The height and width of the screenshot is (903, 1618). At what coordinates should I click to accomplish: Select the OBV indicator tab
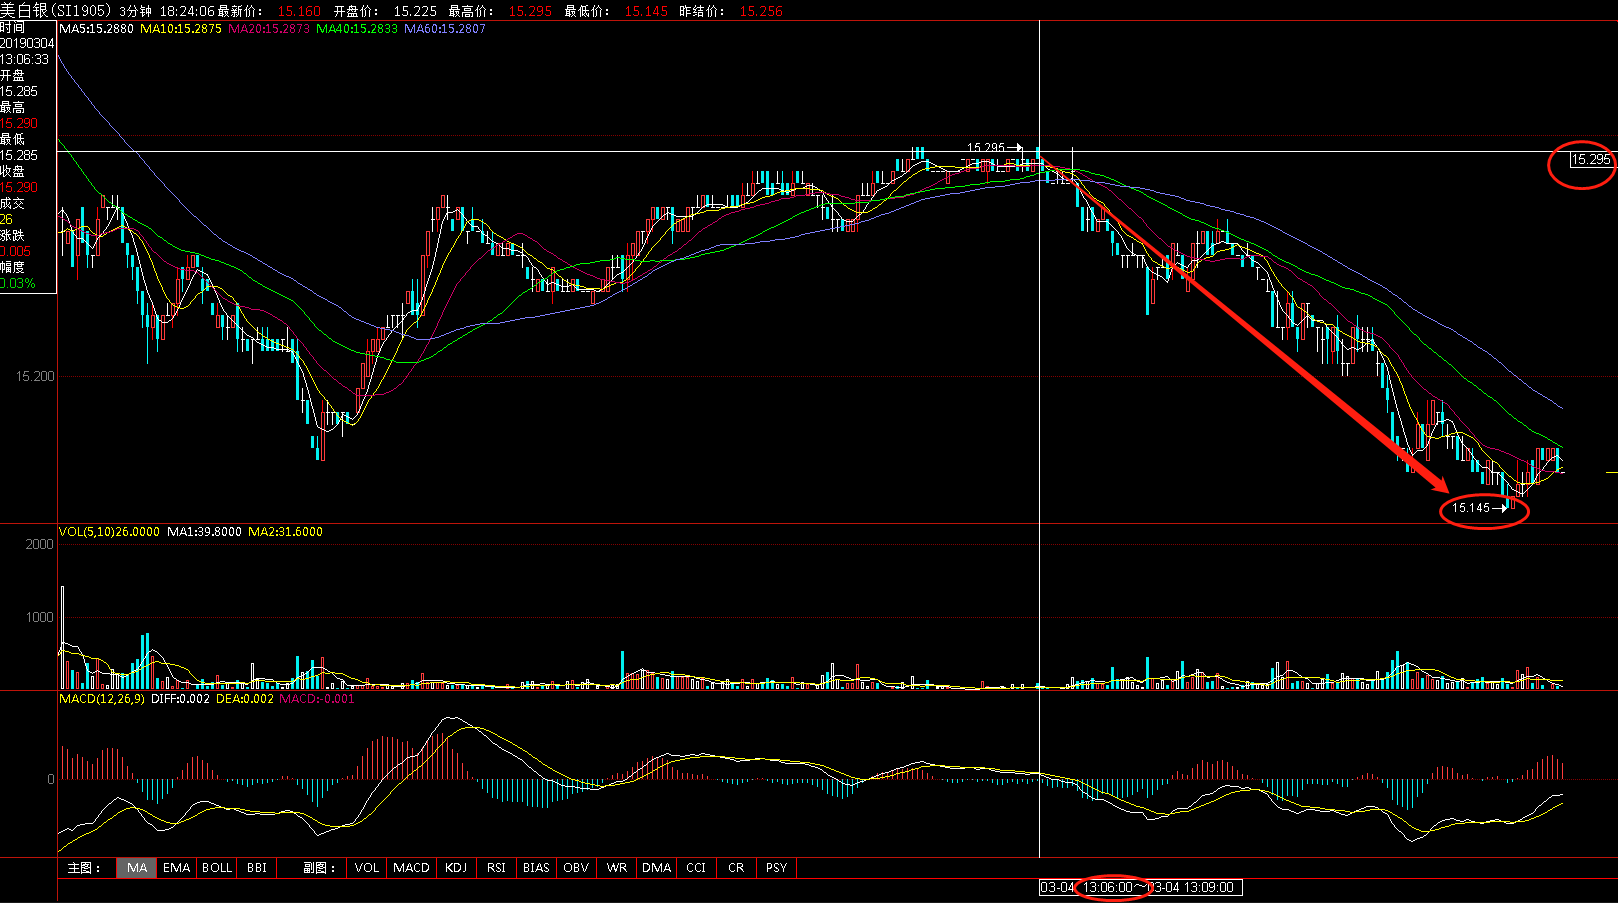click(x=576, y=868)
